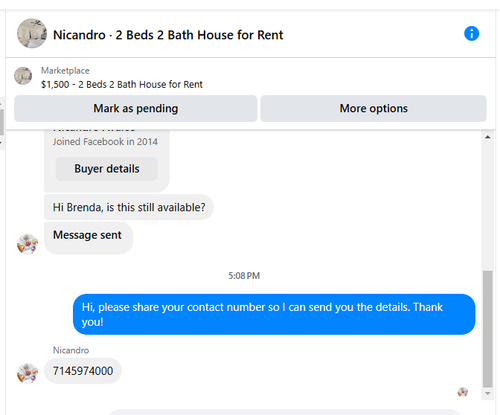Click the 'Hi Brenda, is this still available?' message
Viewport: 500px width, 415px height.
pyautogui.click(x=129, y=207)
